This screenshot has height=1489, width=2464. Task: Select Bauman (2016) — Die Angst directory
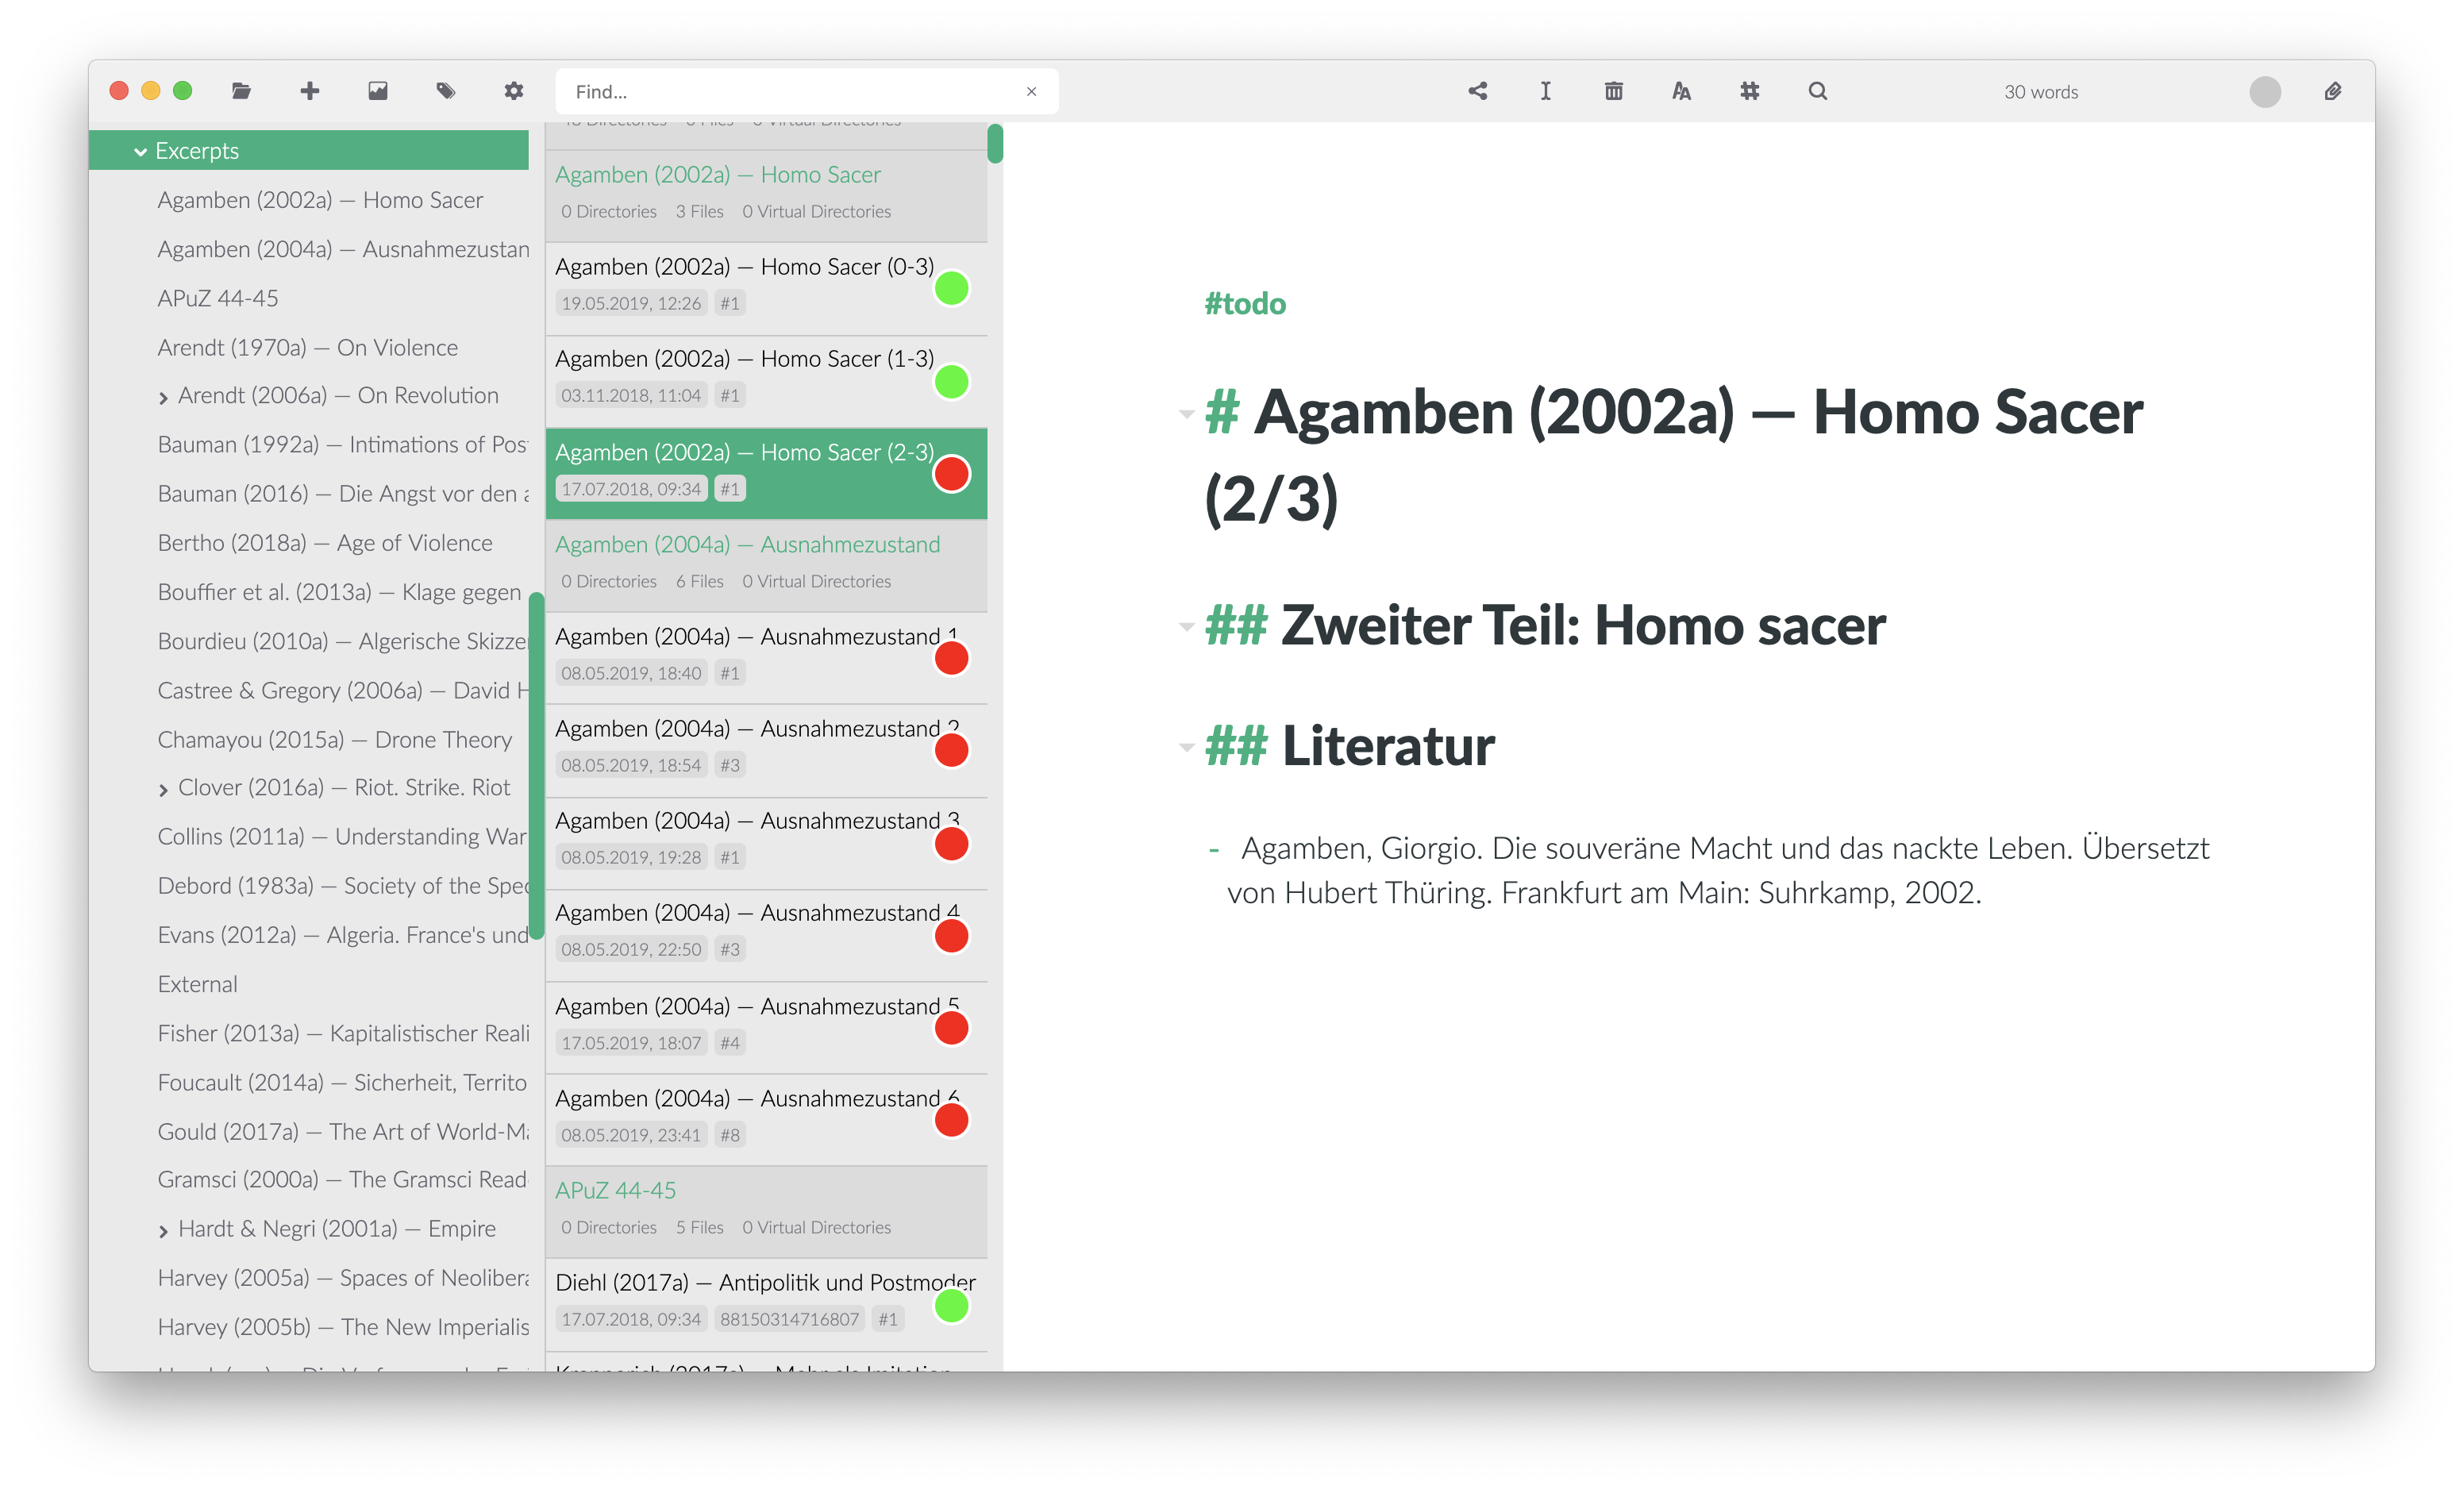tap(343, 493)
